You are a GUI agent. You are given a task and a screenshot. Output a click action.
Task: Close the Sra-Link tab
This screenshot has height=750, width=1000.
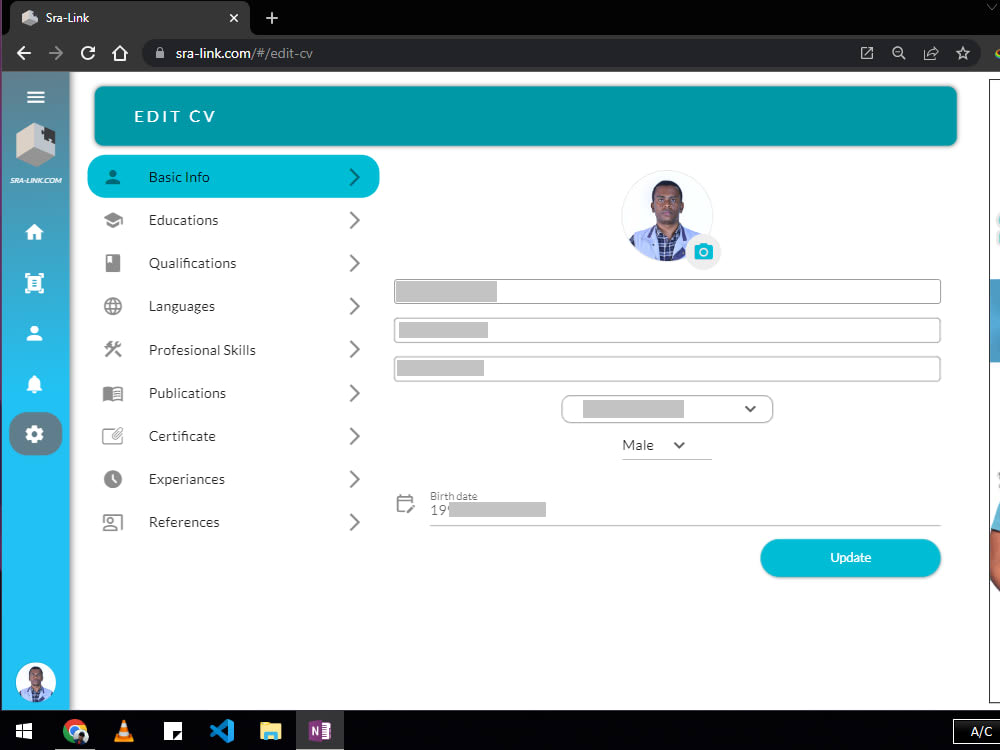click(234, 18)
